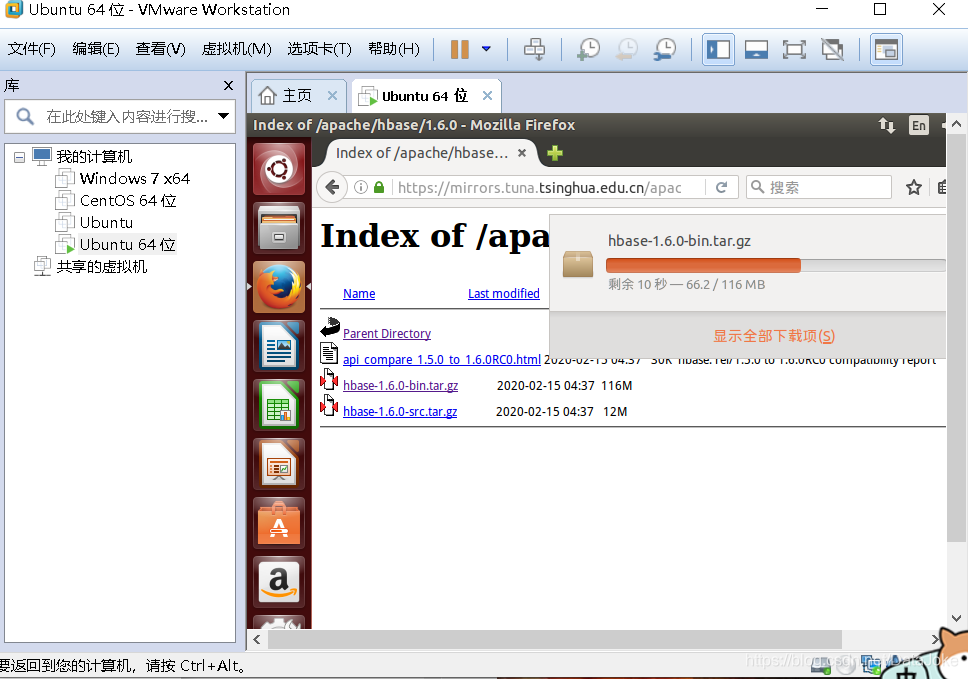The height and width of the screenshot is (679, 968).
Task: Click the horizontal scrollbar of the VM view
Action: click(554, 639)
